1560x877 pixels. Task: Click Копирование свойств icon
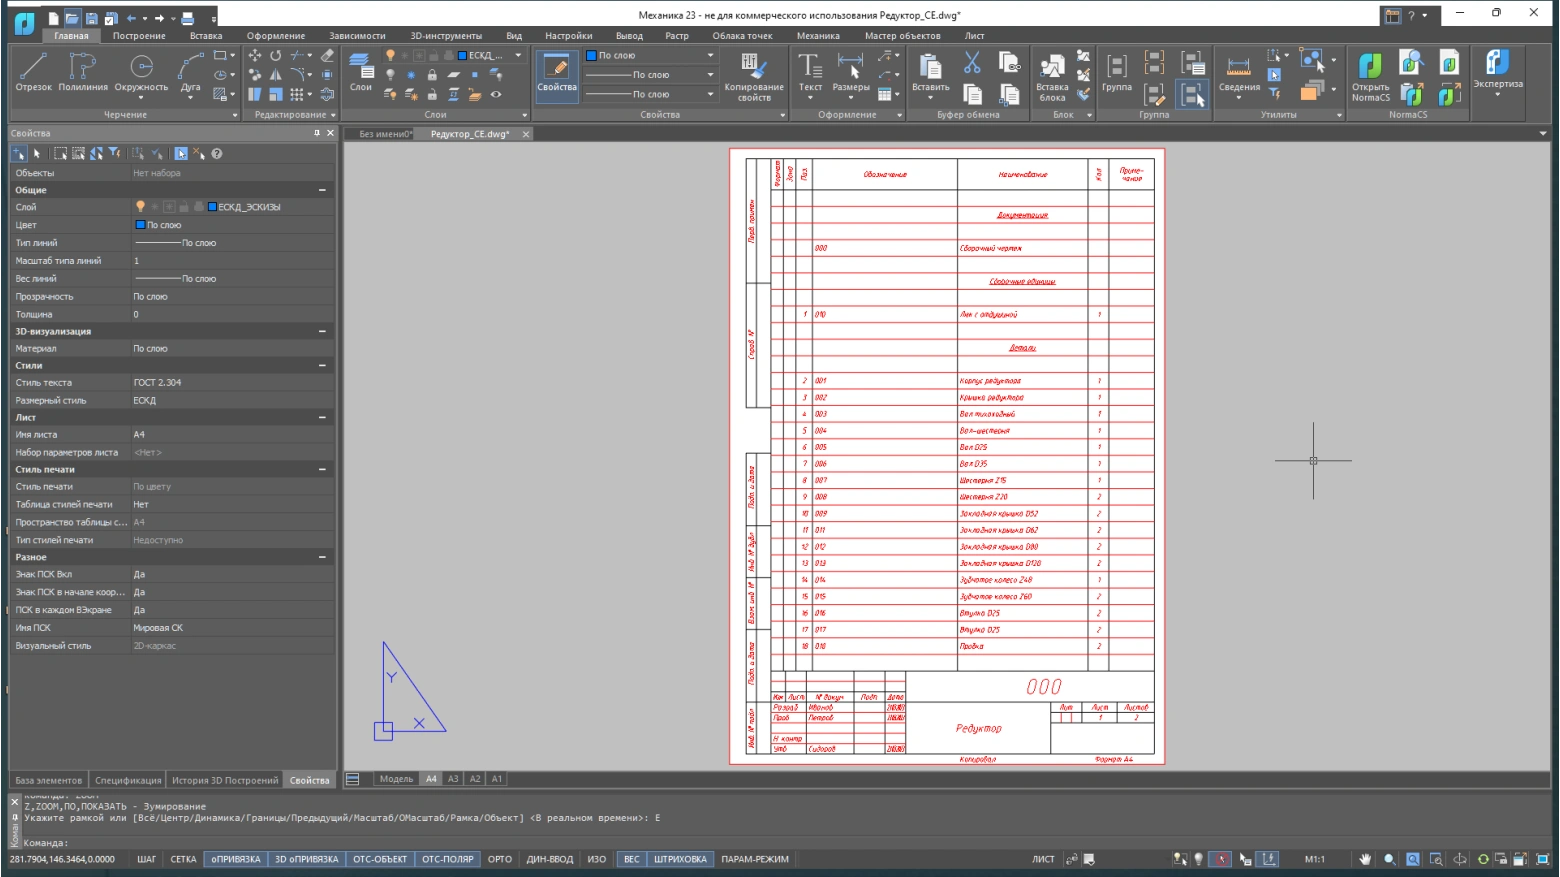[753, 76]
